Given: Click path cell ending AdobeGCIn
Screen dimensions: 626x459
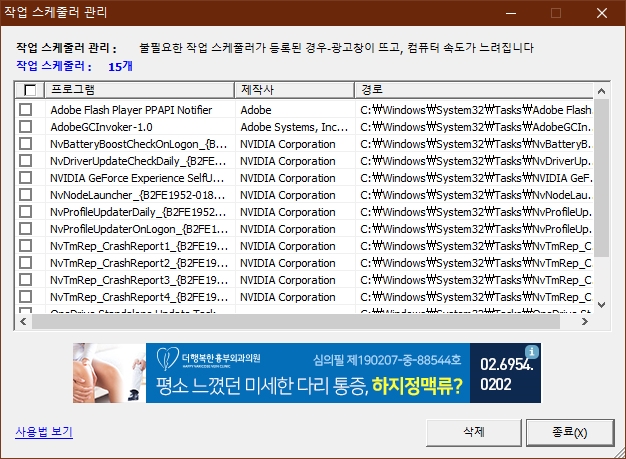Looking at the screenshot, I should coord(476,127).
